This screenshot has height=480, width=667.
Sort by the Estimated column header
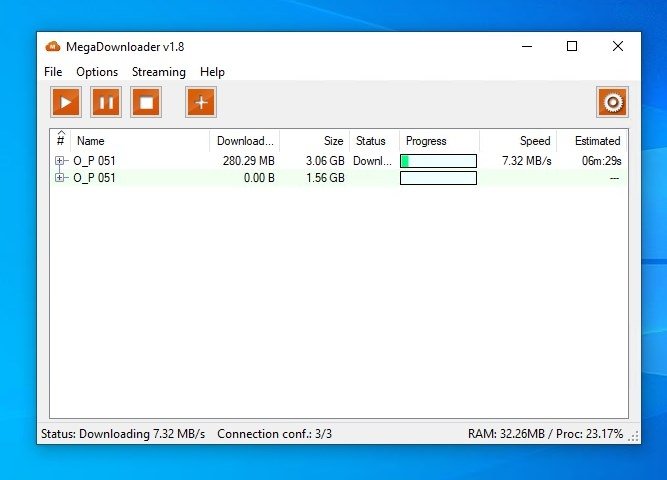[592, 141]
